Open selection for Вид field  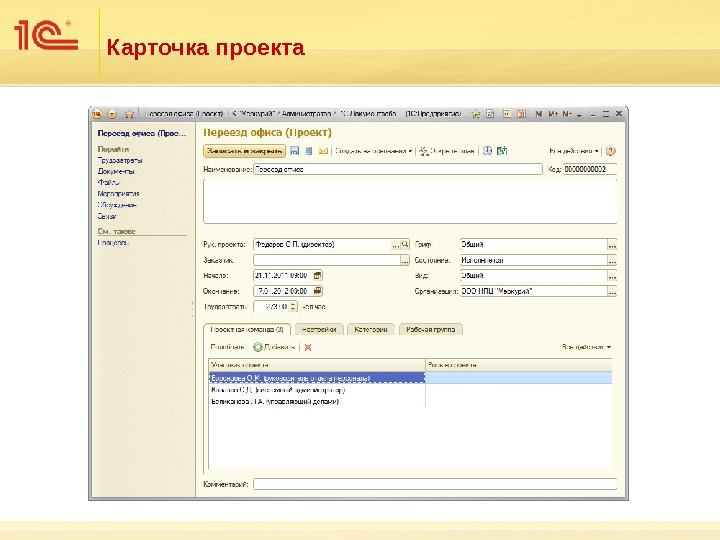pos(612,276)
